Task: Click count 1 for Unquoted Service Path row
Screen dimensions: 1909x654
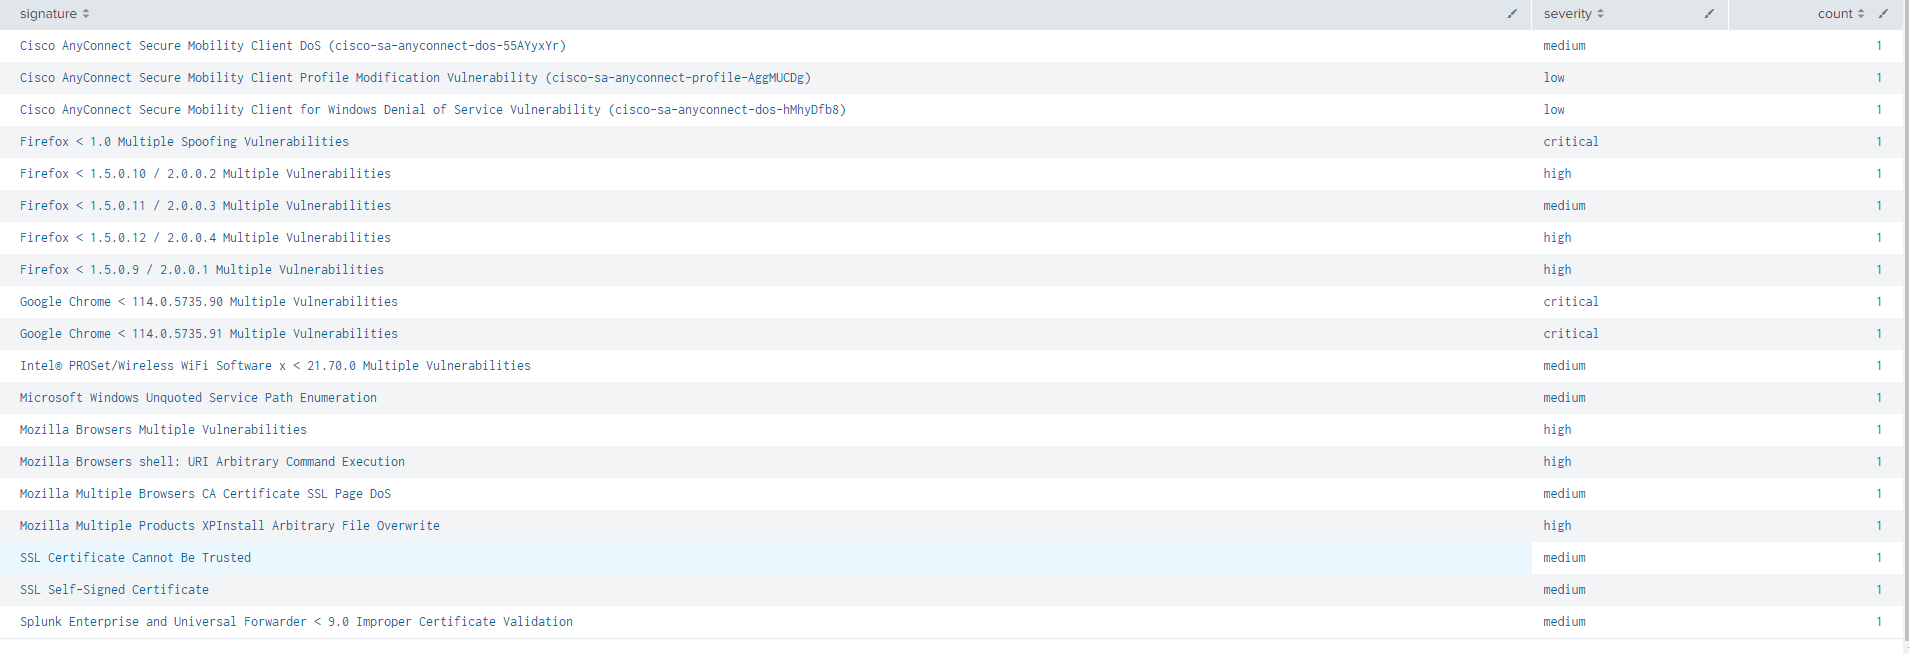Action: pos(1879,398)
